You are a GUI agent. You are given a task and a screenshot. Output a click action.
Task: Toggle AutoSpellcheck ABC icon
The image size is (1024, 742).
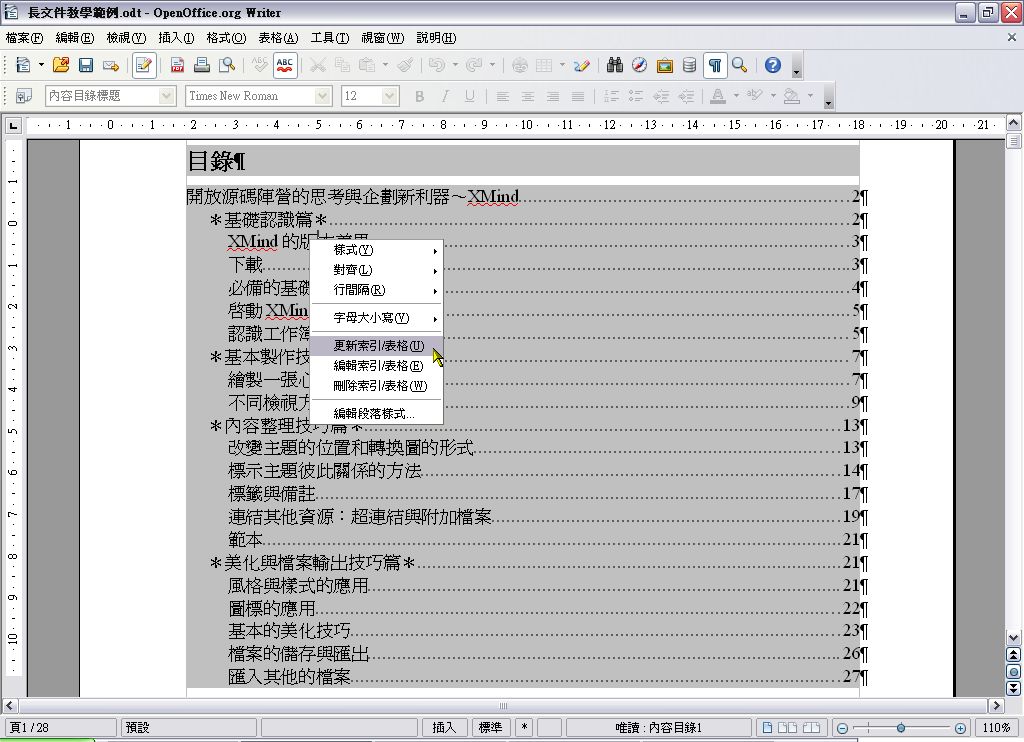click(285, 65)
